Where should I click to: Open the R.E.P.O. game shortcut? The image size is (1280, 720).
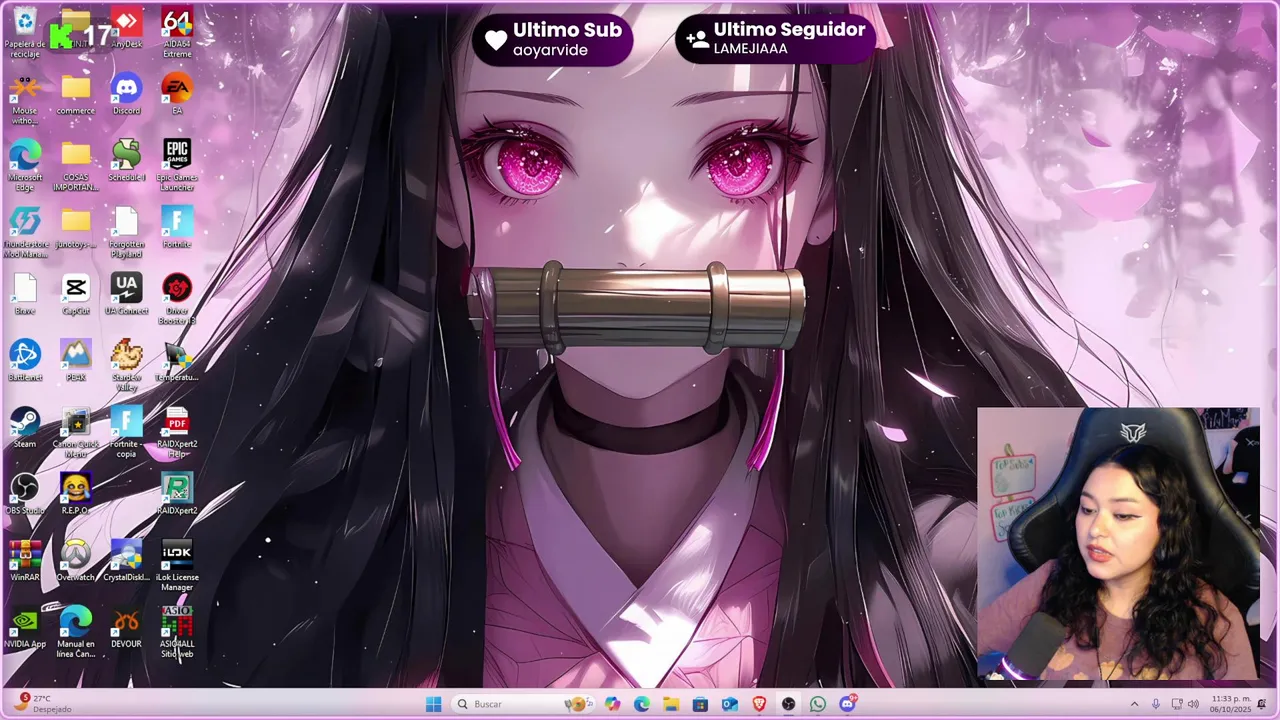pos(76,494)
